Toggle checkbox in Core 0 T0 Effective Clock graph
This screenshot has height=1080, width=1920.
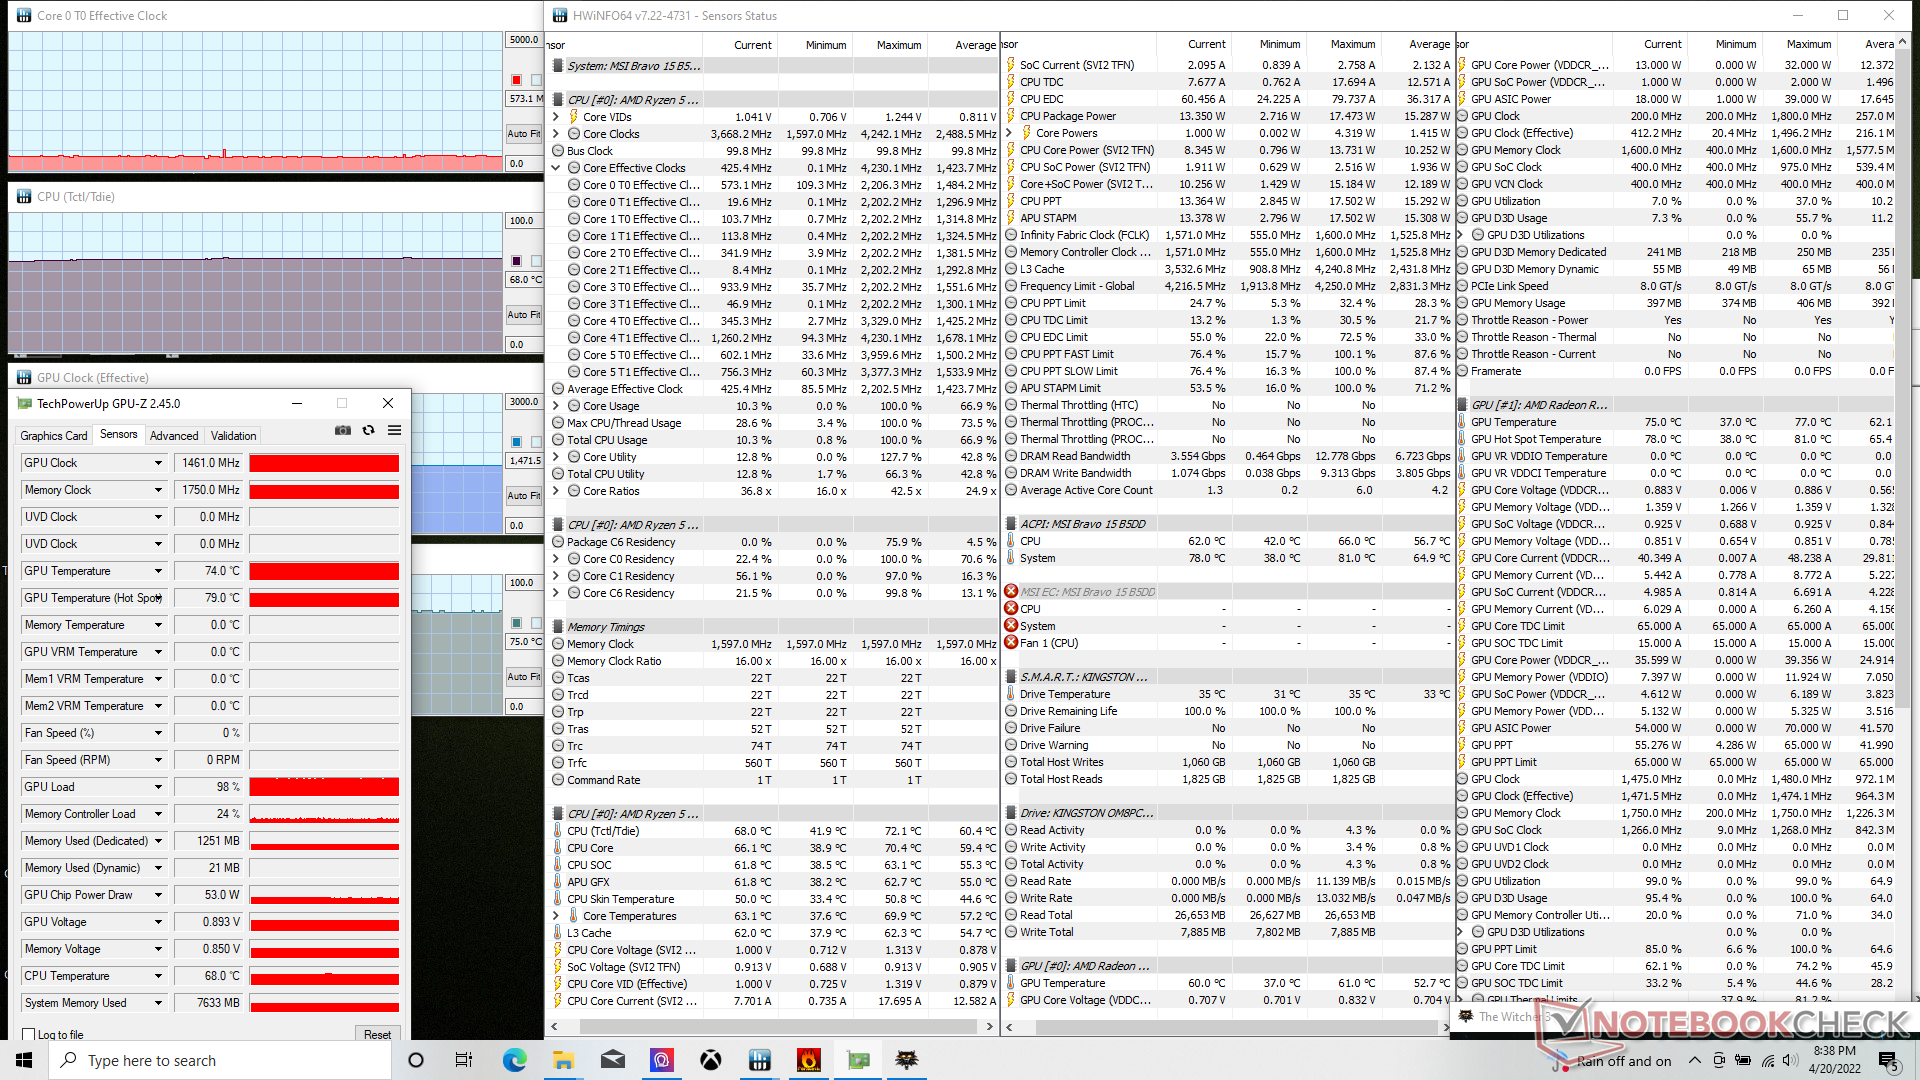tap(536, 80)
